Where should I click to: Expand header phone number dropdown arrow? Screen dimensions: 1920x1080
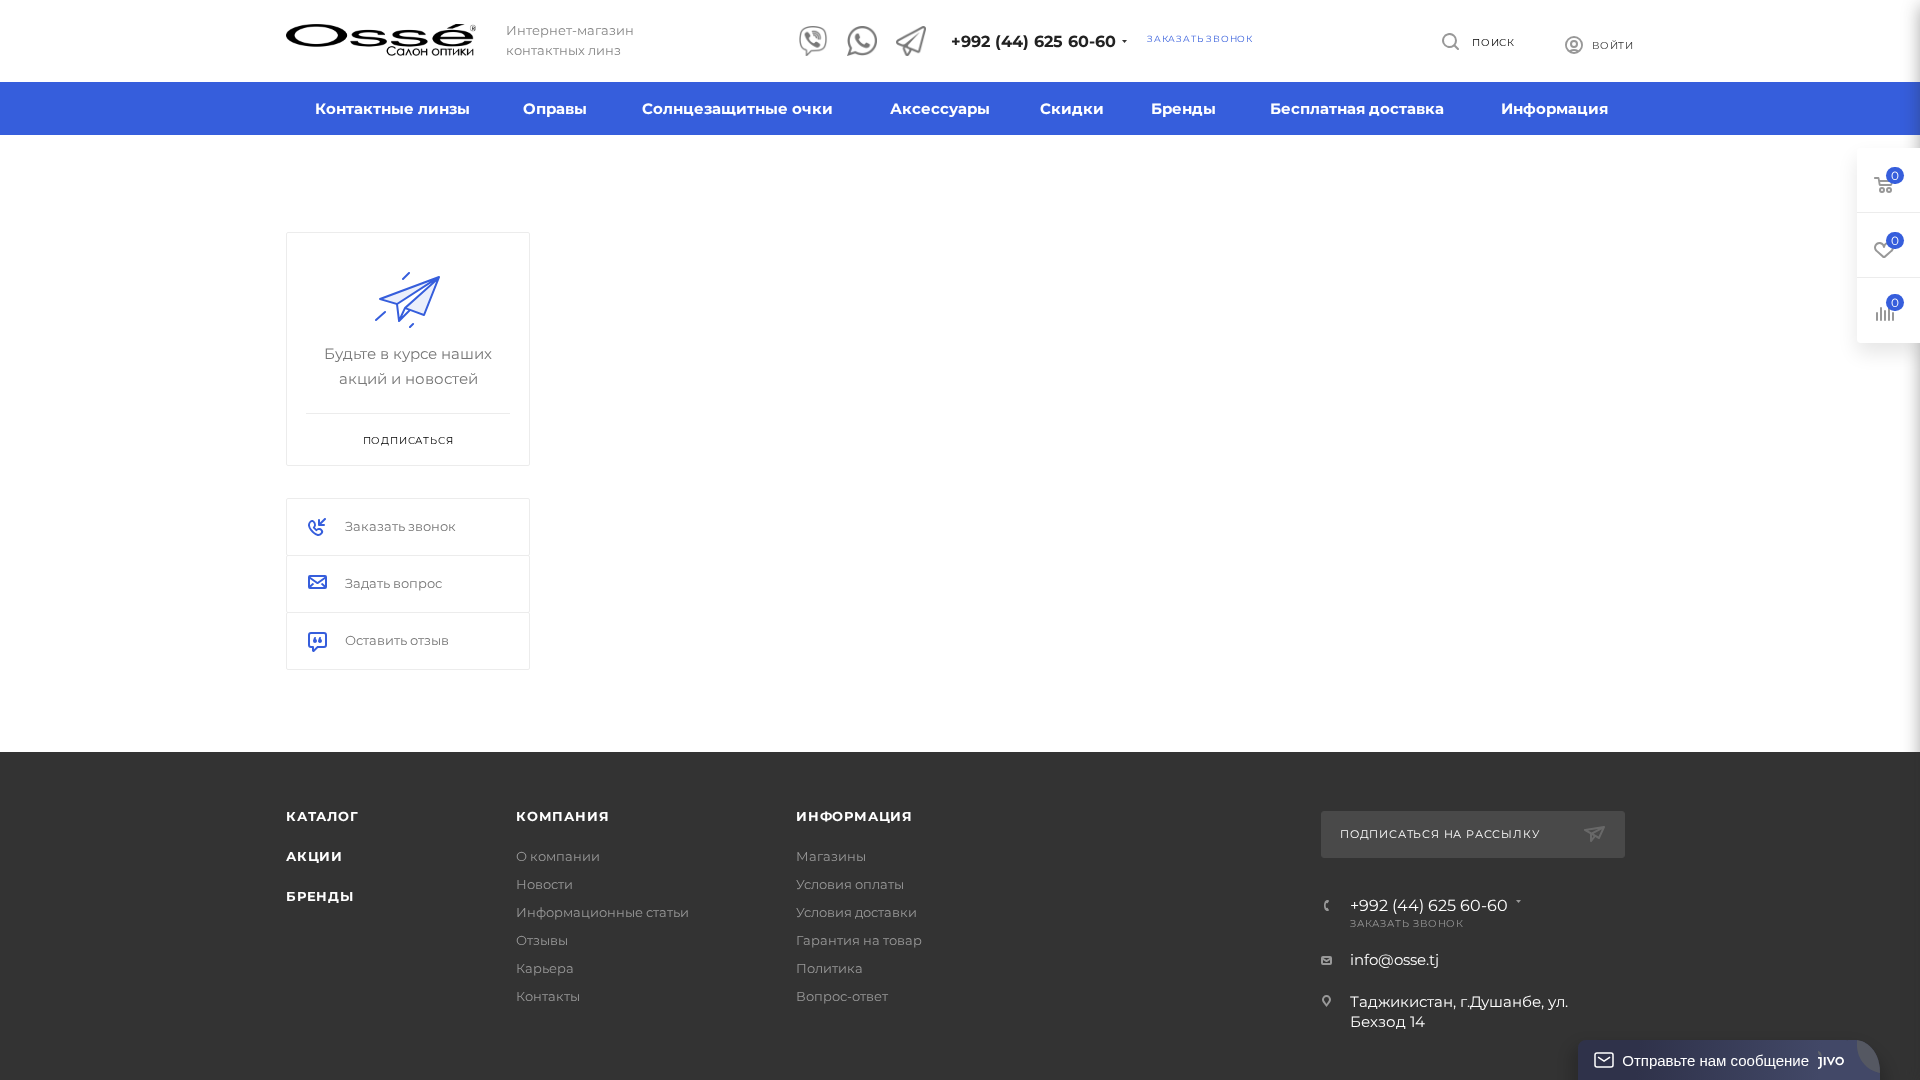tap(1124, 42)
